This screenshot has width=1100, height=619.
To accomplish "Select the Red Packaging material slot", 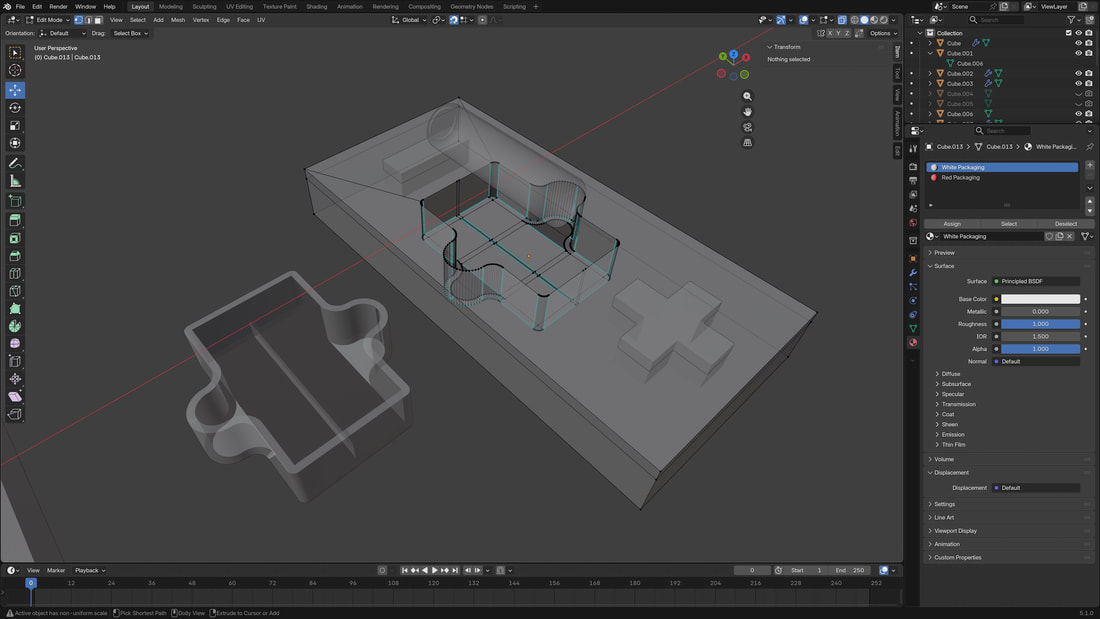I will coord(960,178).
